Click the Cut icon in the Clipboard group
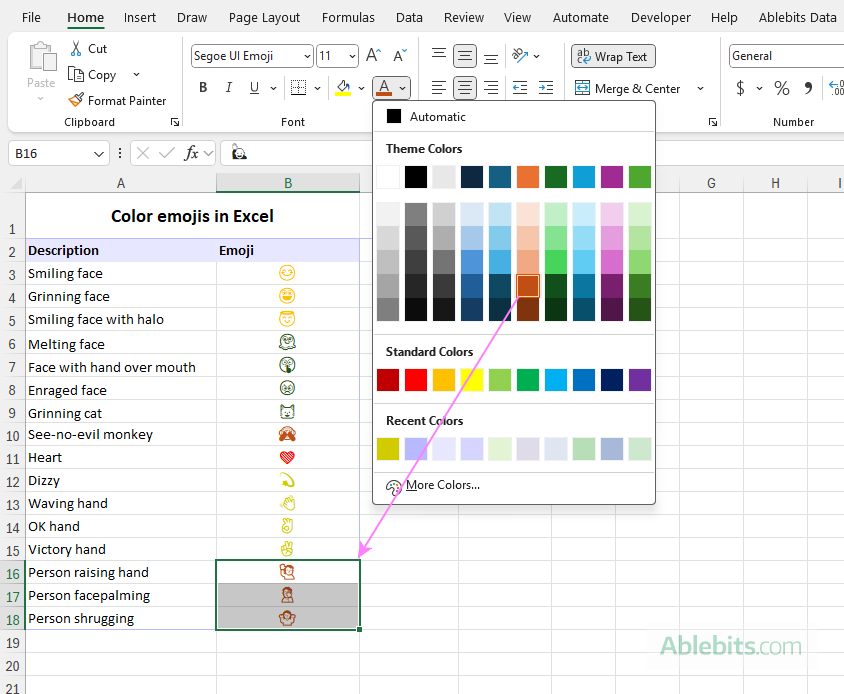Screen dimensions: 844x694 click(x=75, y=48)
